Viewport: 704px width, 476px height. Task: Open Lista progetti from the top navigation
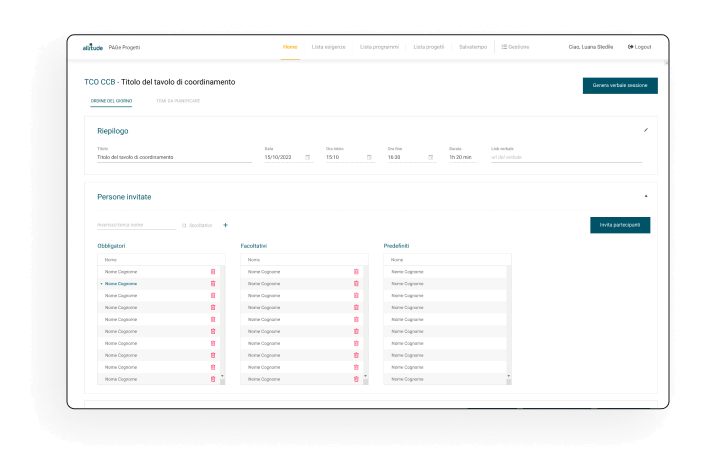(x=430, y=47)
